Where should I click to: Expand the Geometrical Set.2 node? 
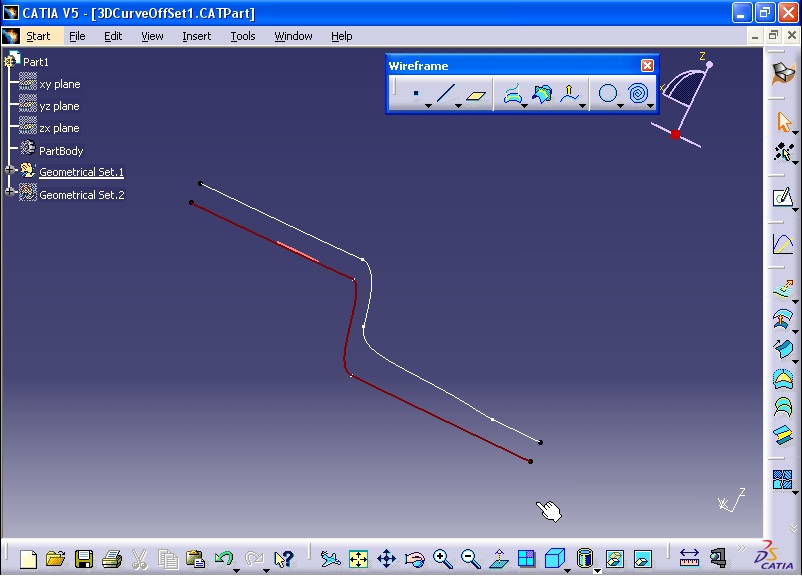click(9, 192)
